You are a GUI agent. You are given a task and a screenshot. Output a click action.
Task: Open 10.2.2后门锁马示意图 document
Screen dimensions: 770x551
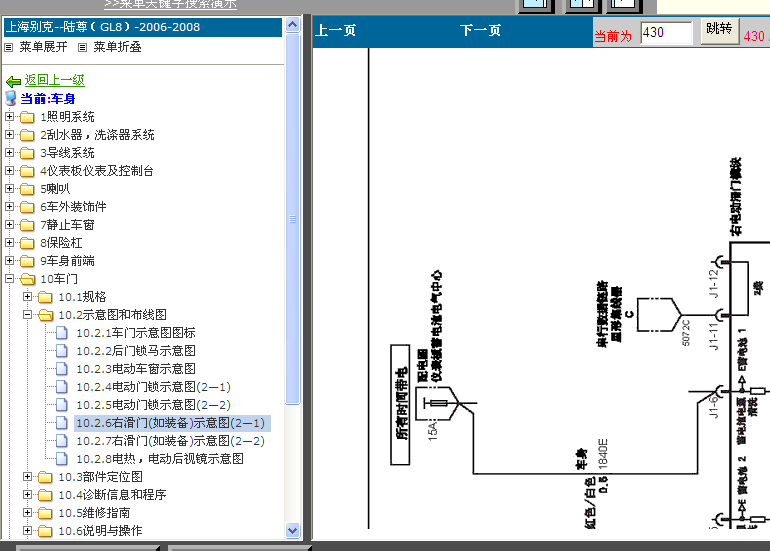(136, 351)
